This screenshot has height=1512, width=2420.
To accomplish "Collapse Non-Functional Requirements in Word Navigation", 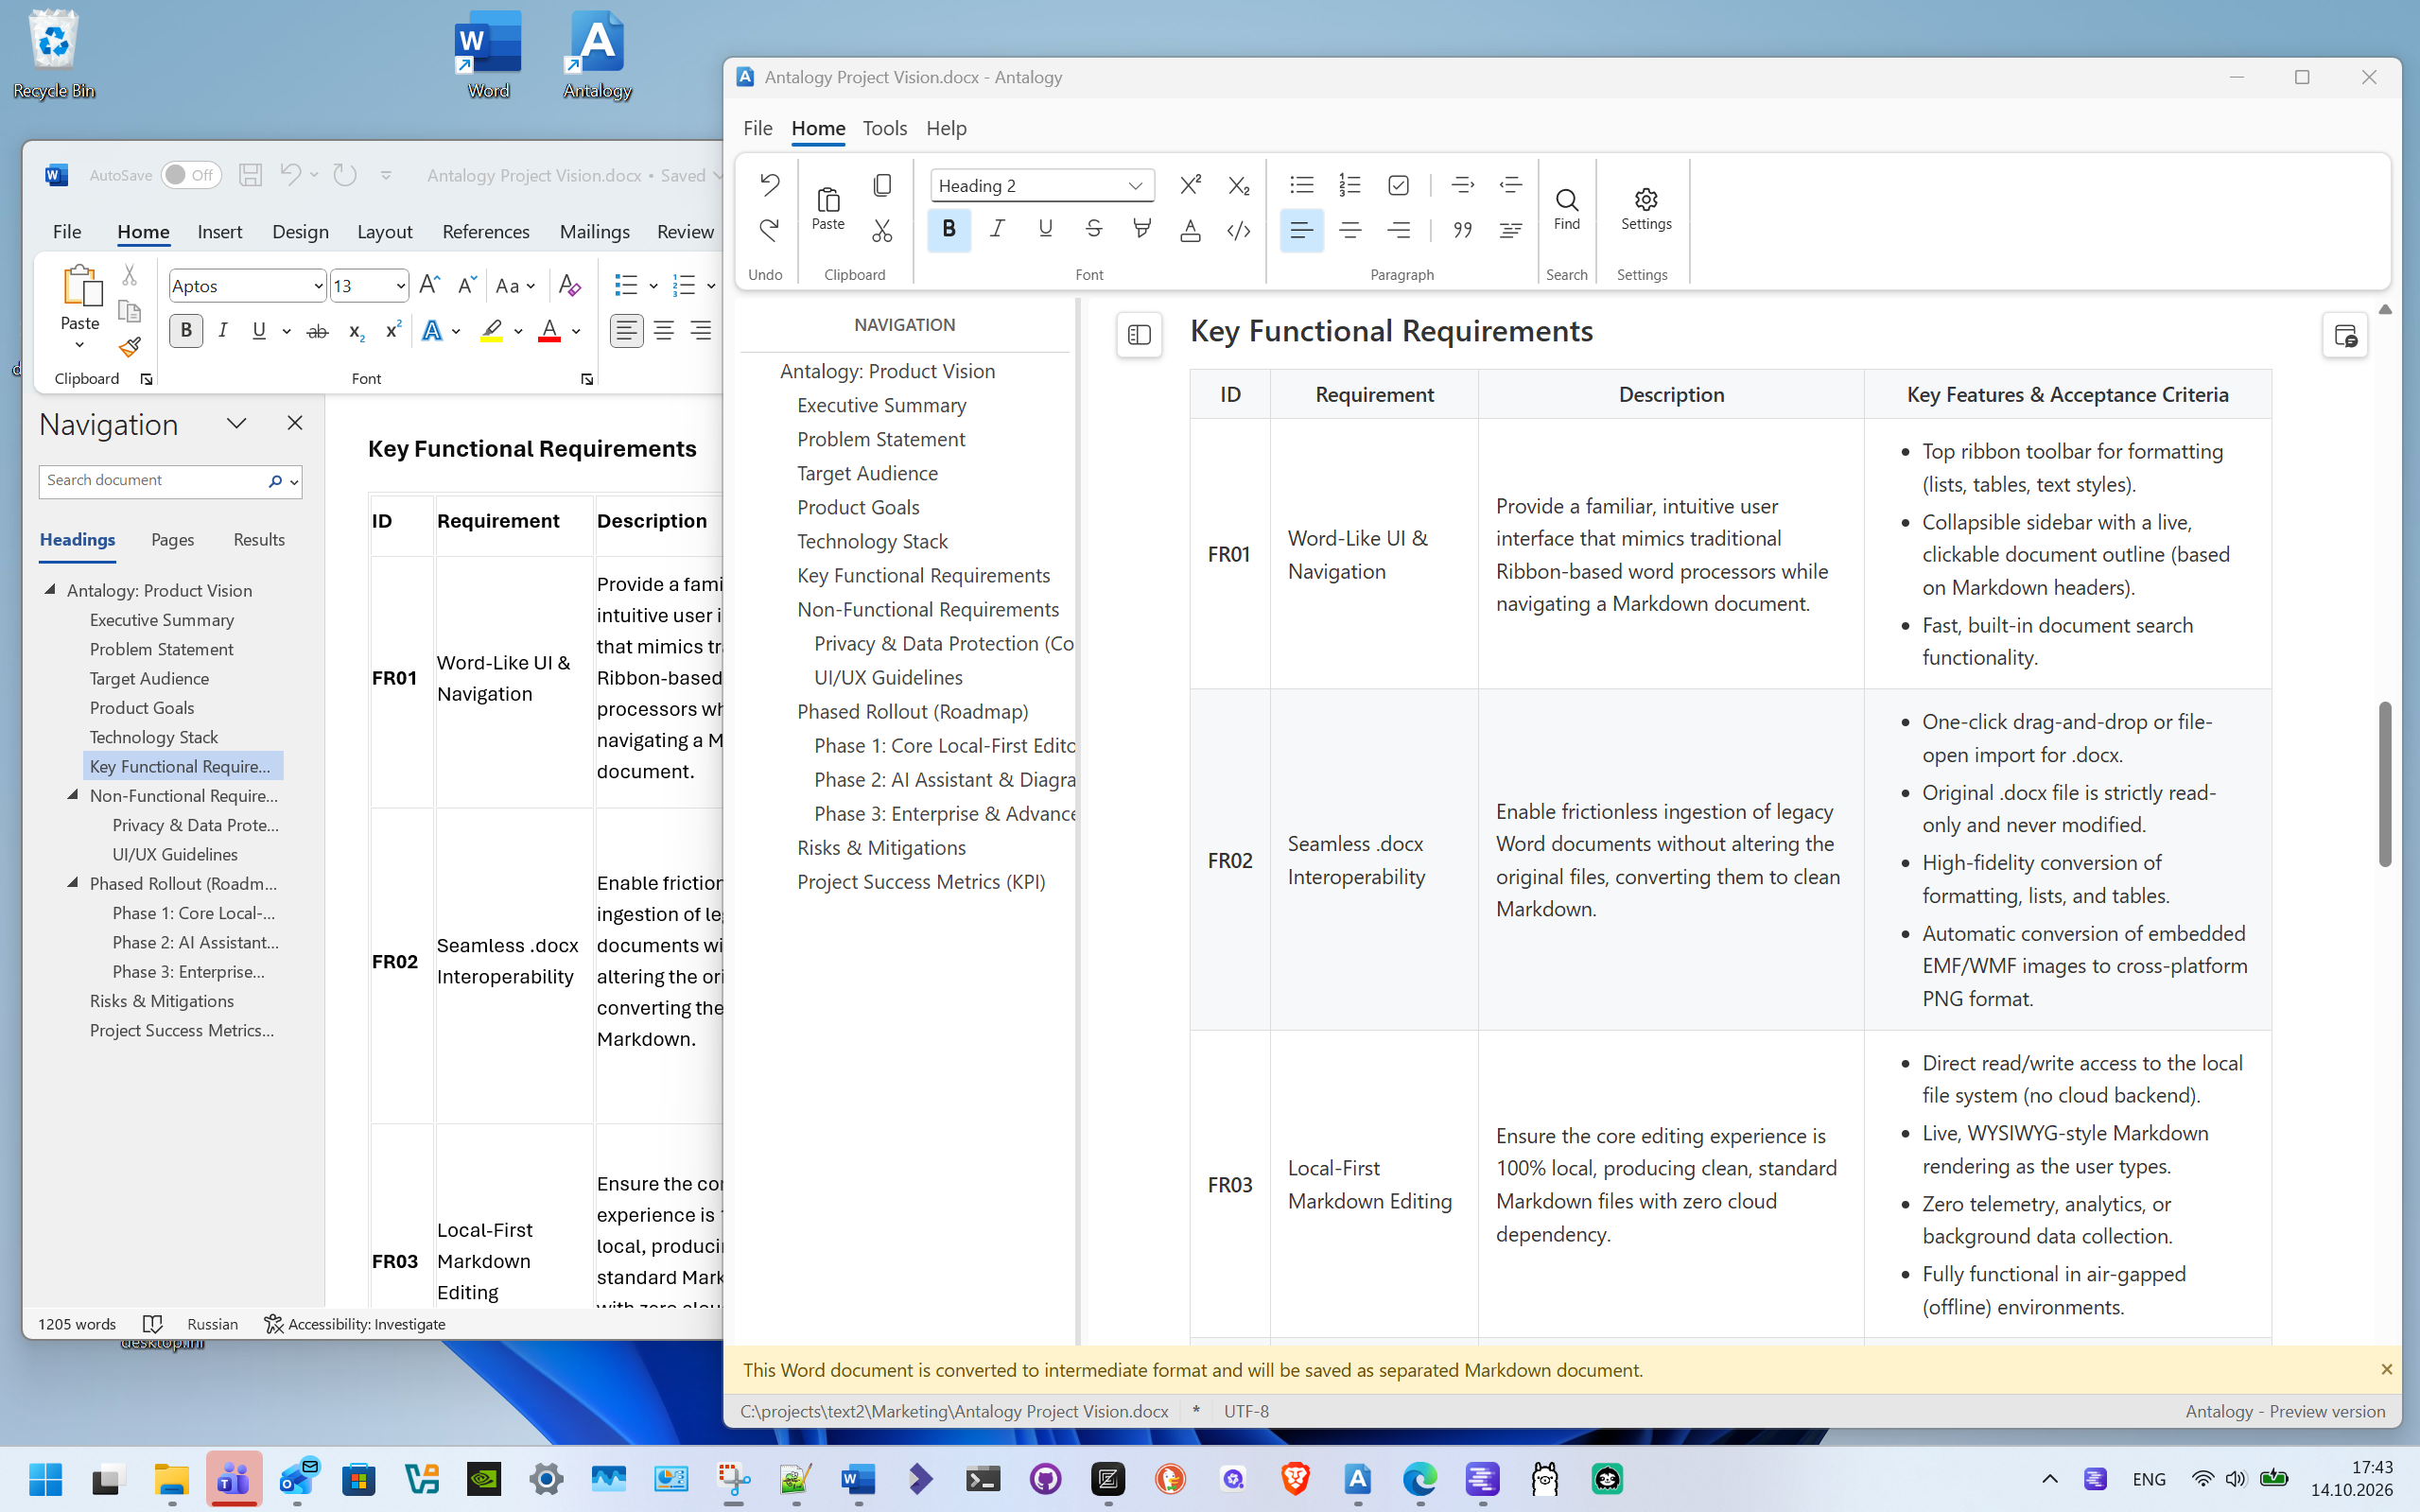I will point(72,795).
